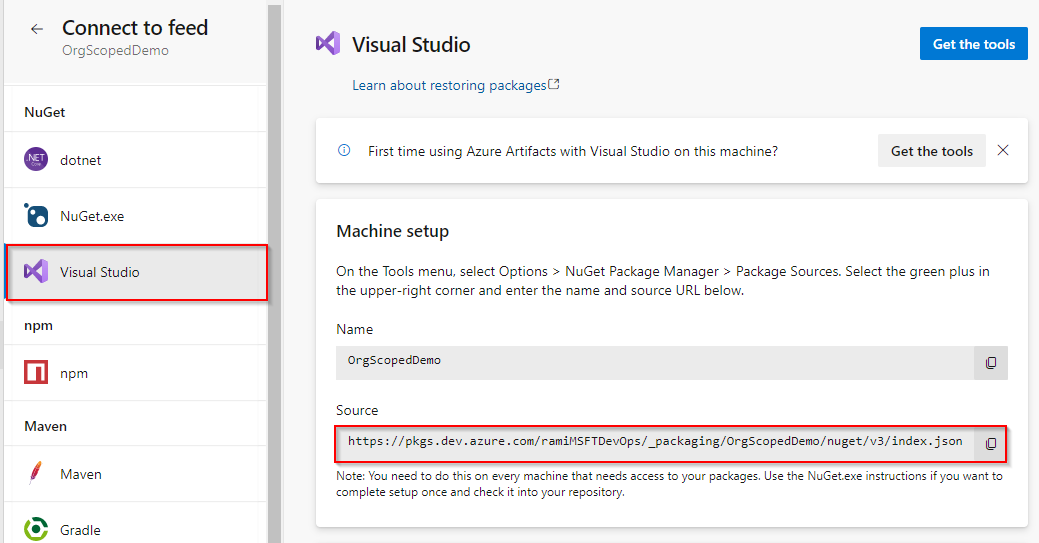The width and height of the screenshot is (1039, 543).
Task: Click the Gradle circular icon
Action: pyautogui.click(x=36, y=529)
